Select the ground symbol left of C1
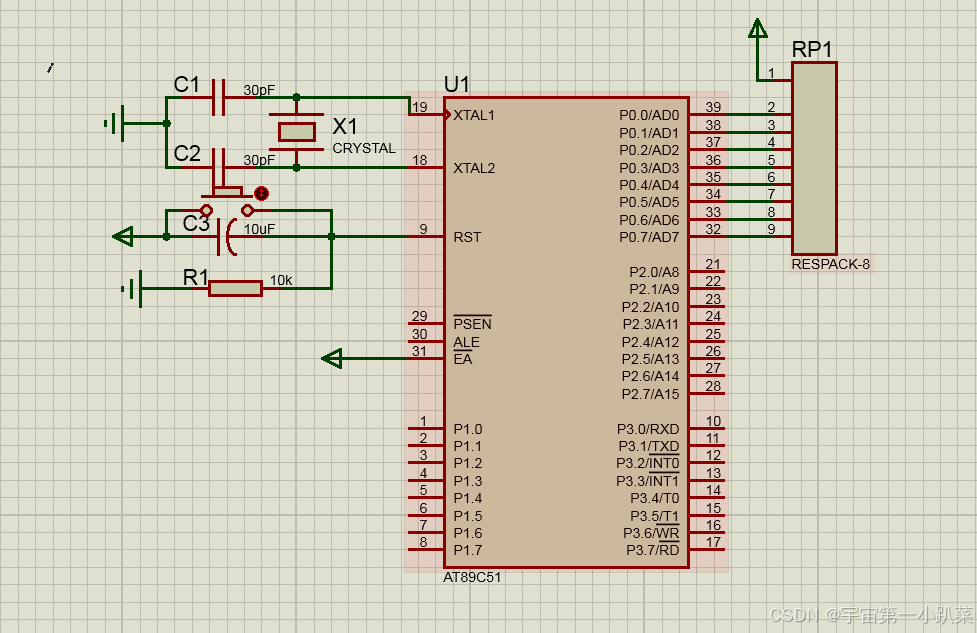This screenshot has height=633, width=977. coord(115,123)
